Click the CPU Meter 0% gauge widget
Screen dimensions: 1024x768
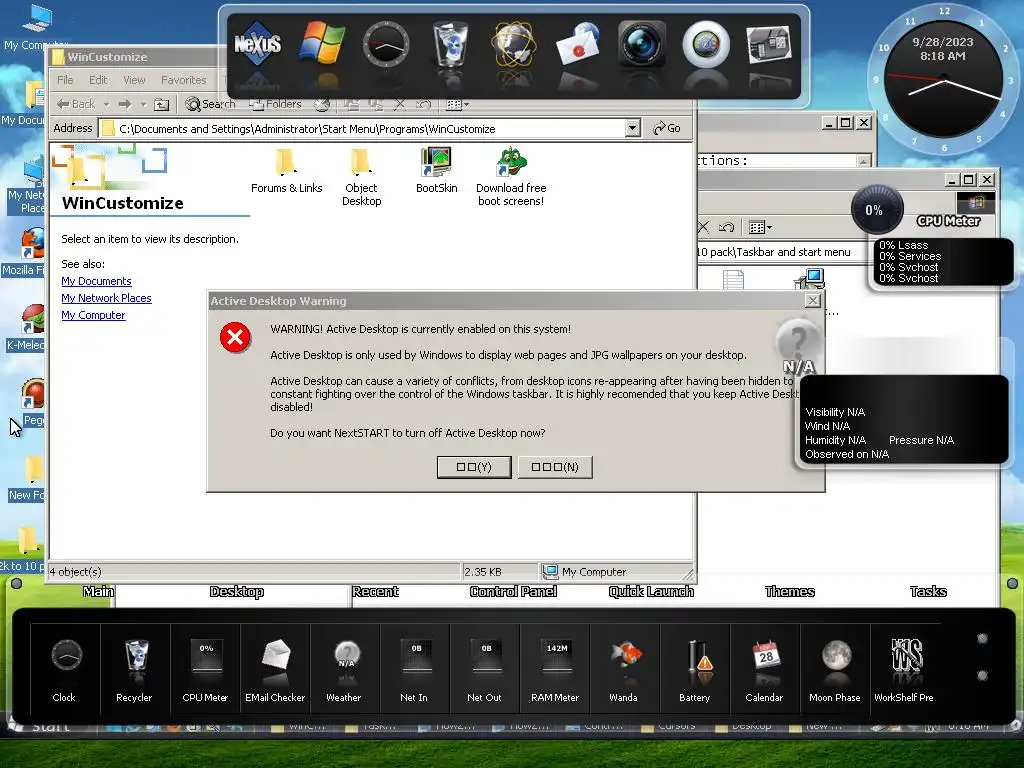click(876, 210)
